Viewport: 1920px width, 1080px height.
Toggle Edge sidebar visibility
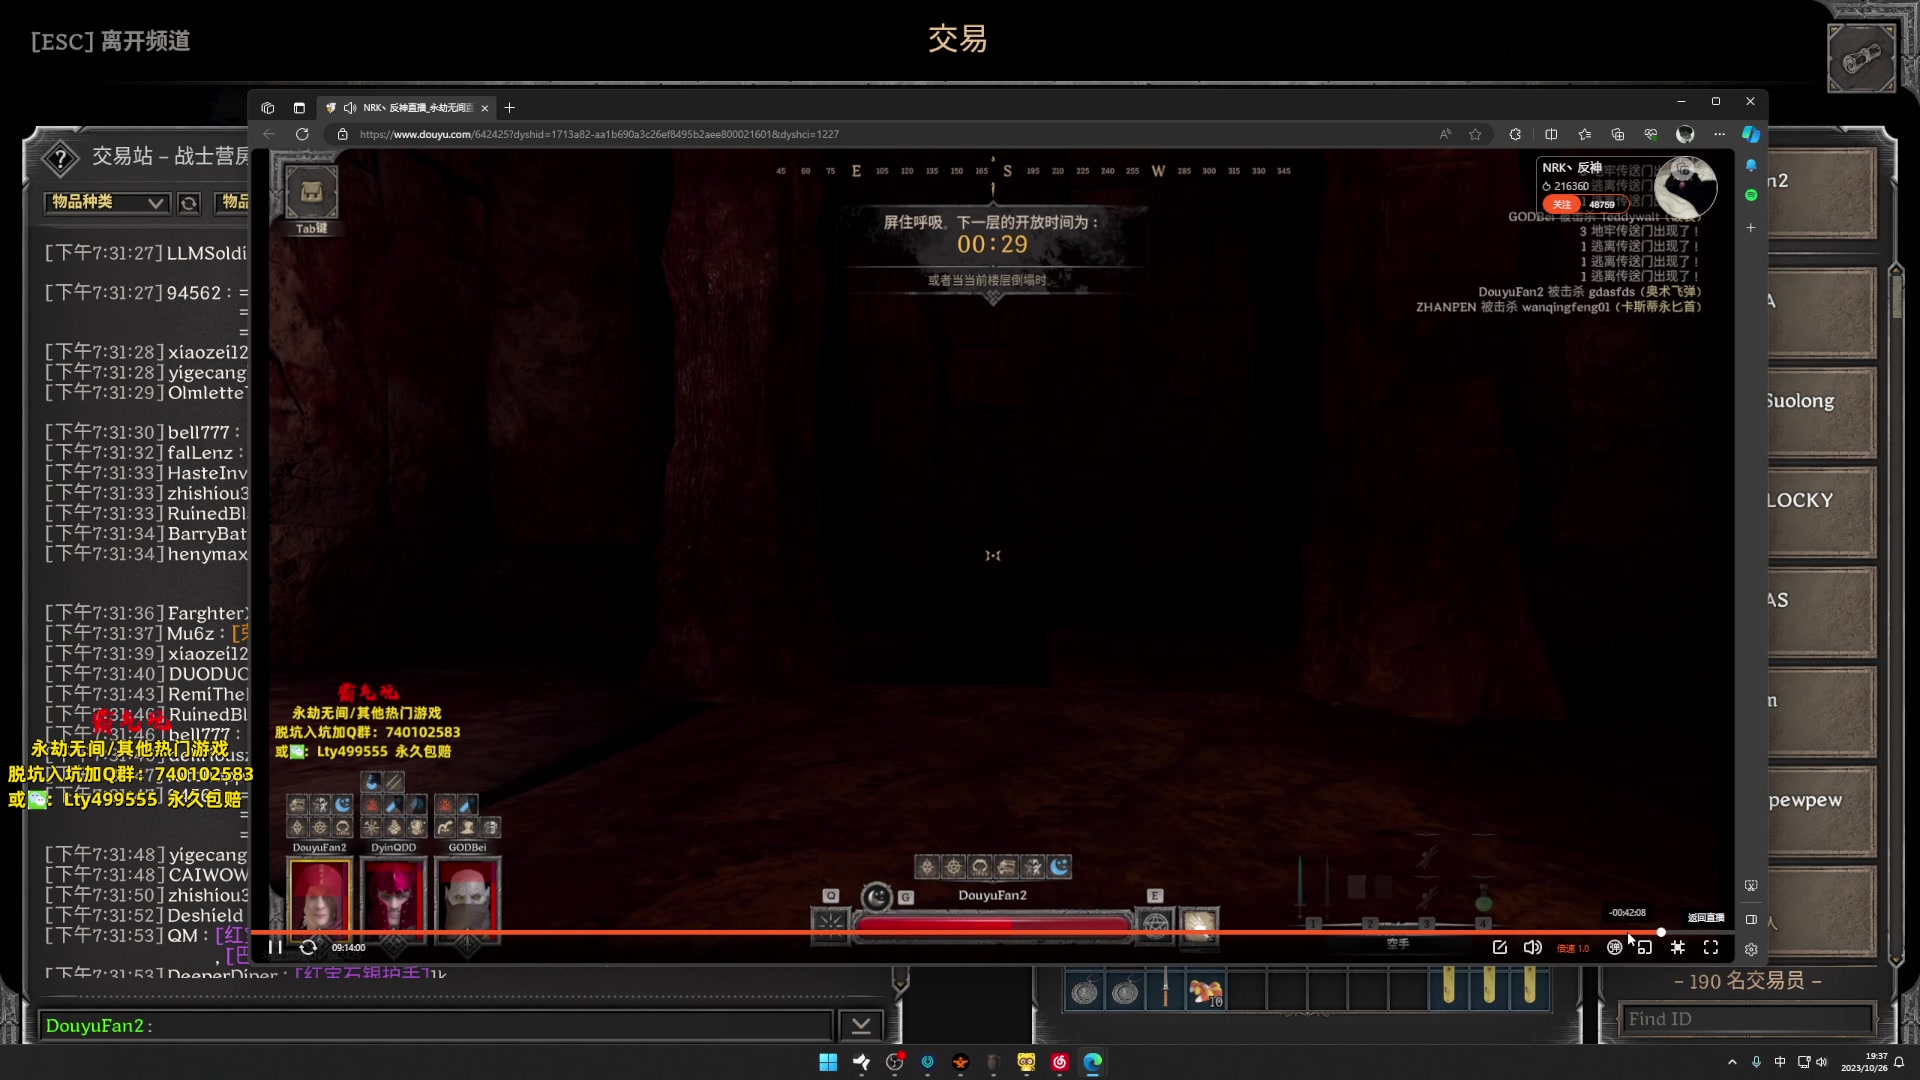(1751, 920)
